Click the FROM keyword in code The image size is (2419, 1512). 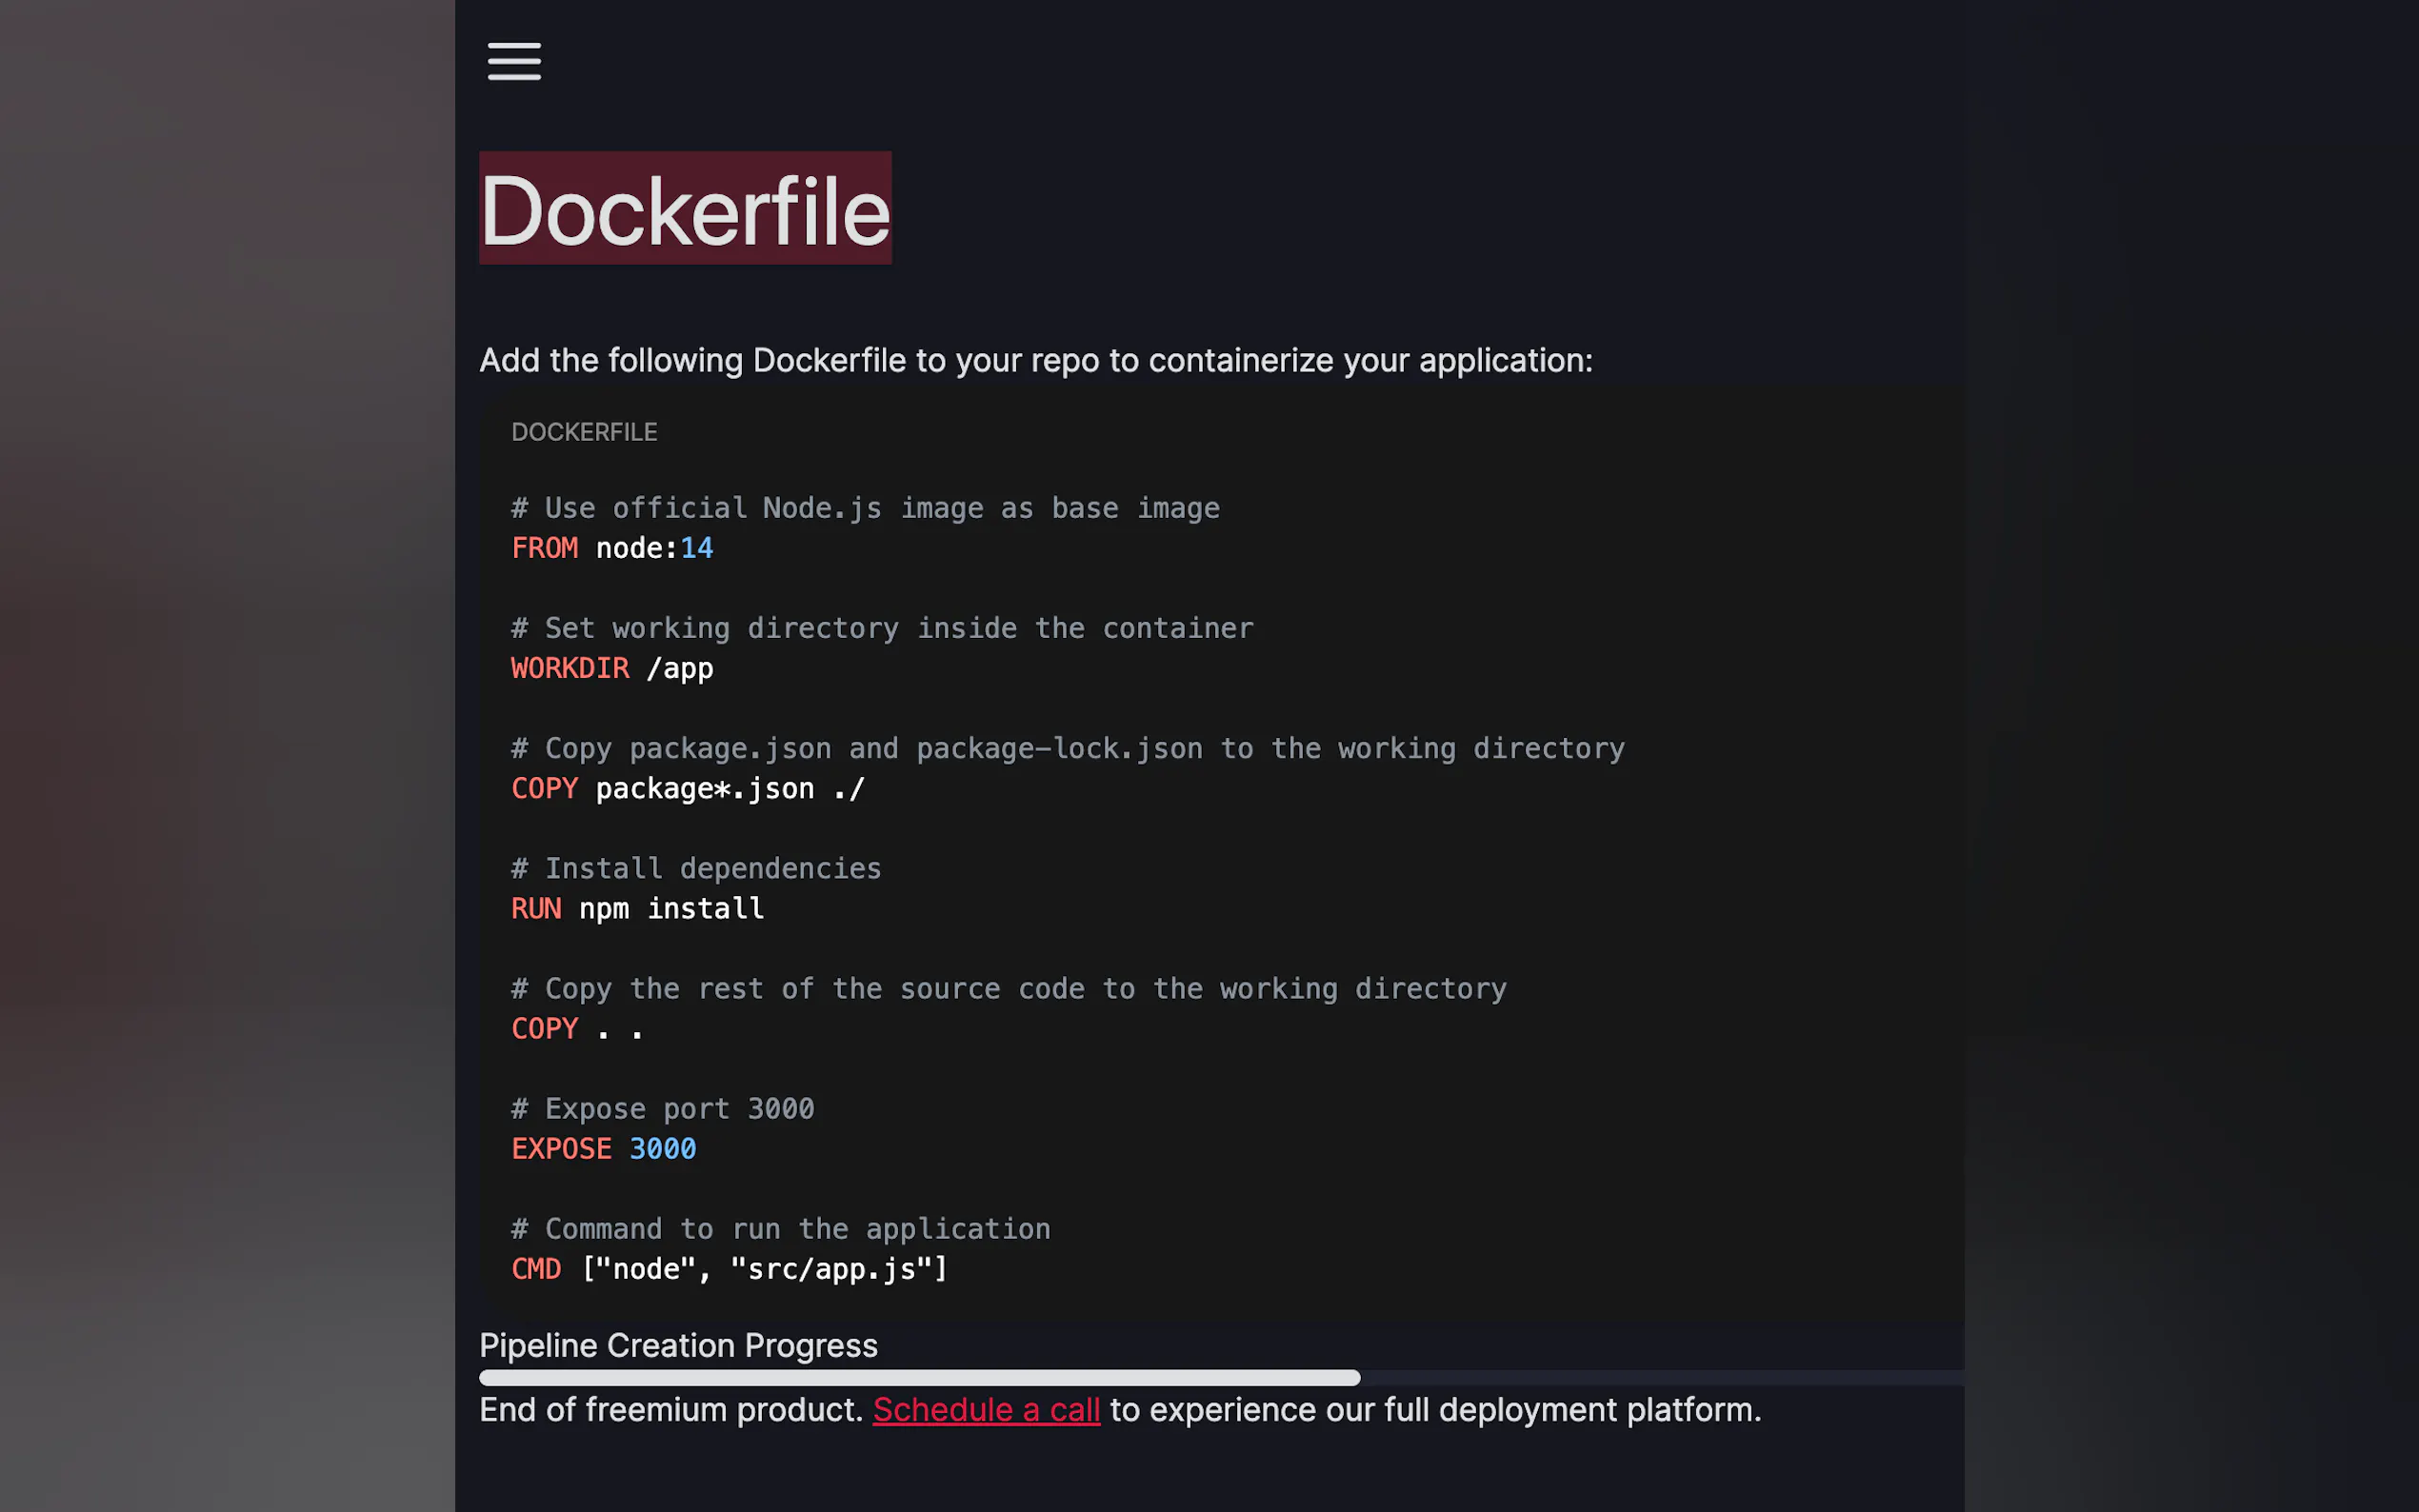point(544,548)
